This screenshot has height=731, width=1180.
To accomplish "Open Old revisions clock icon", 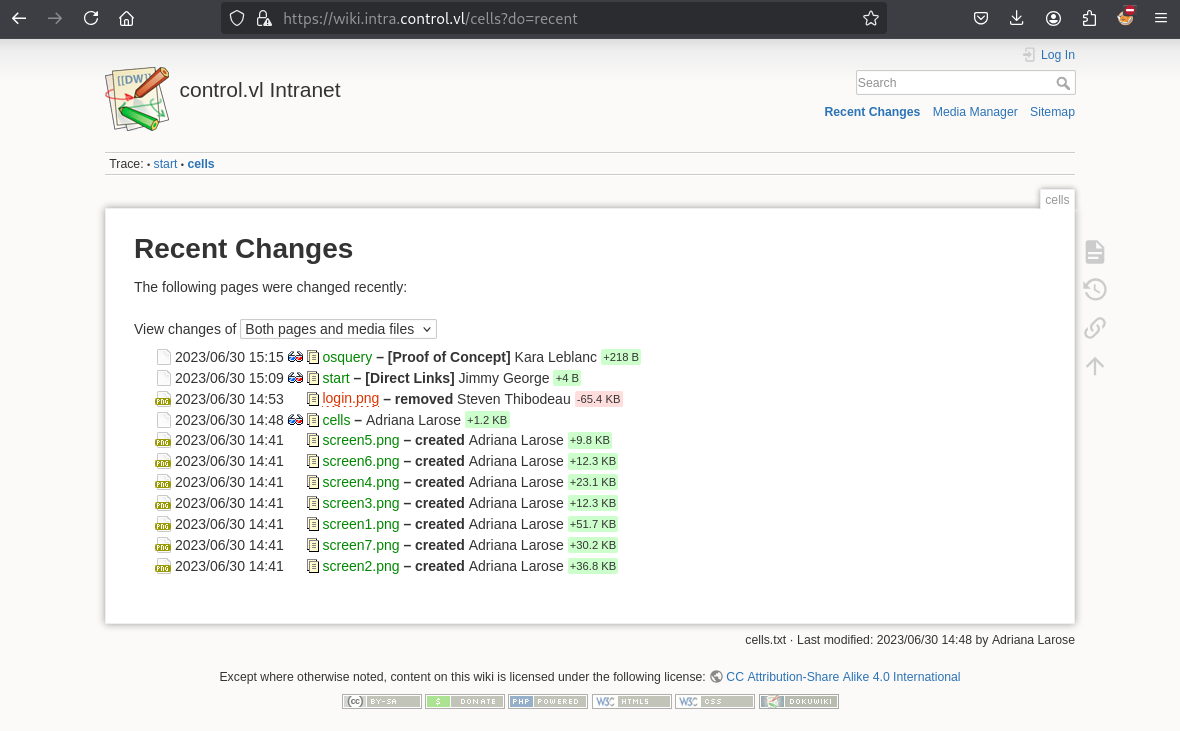I will click(x=1095, y=290).
